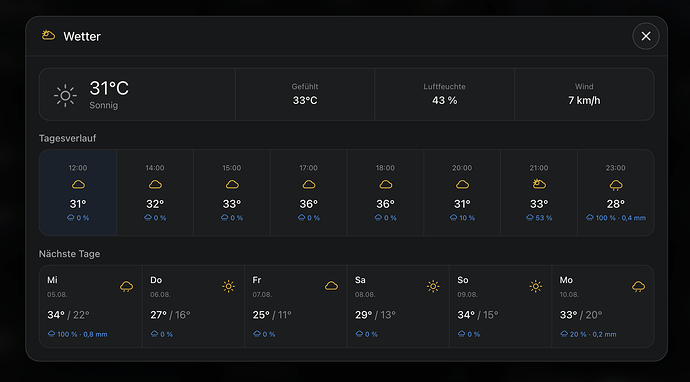Screen dimensions: 690x382
Task: Click the Gefühlt label
Action: (305, 87)
